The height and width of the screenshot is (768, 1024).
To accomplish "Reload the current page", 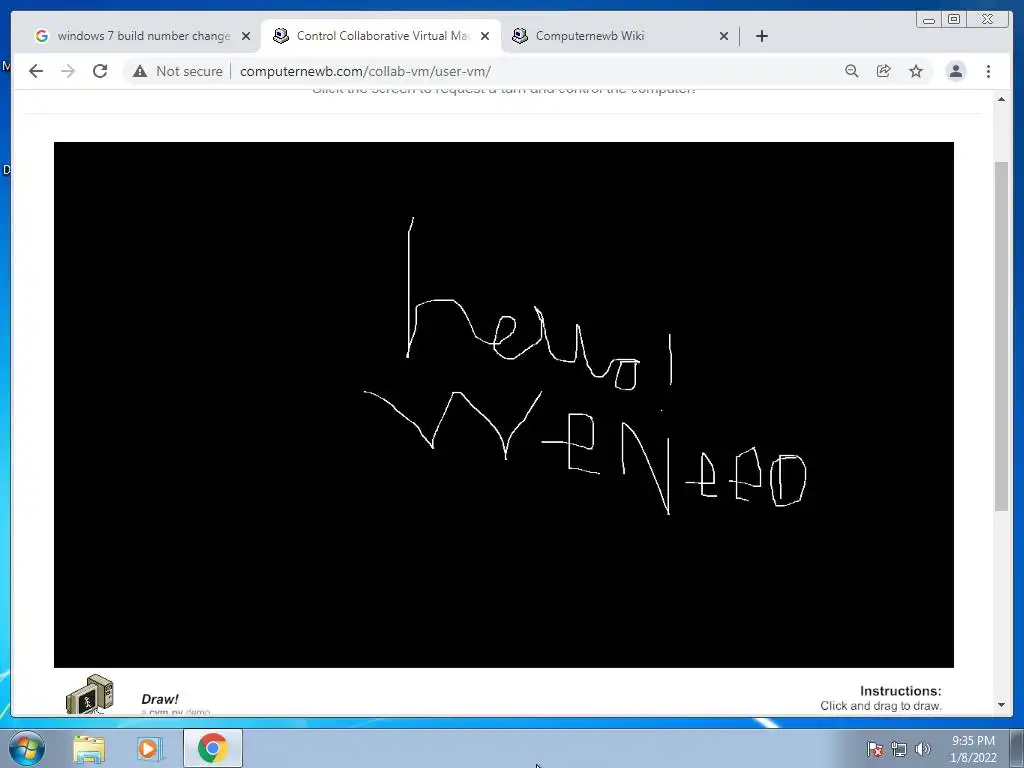I will [100, 71].
